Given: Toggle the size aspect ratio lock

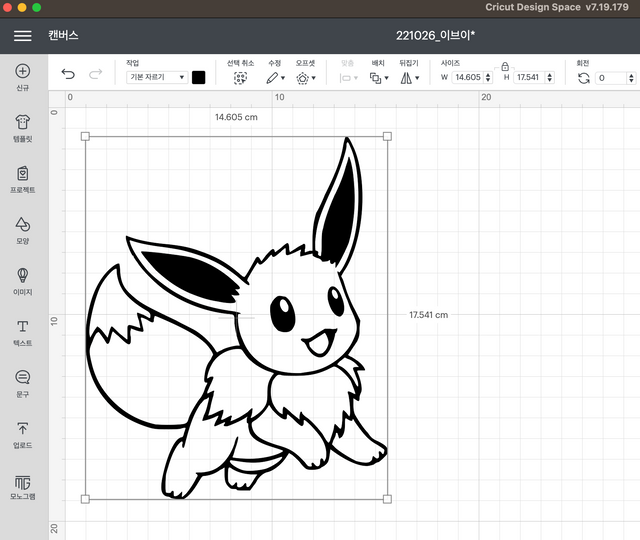Looking at the screenshot, I should [505, 66].
